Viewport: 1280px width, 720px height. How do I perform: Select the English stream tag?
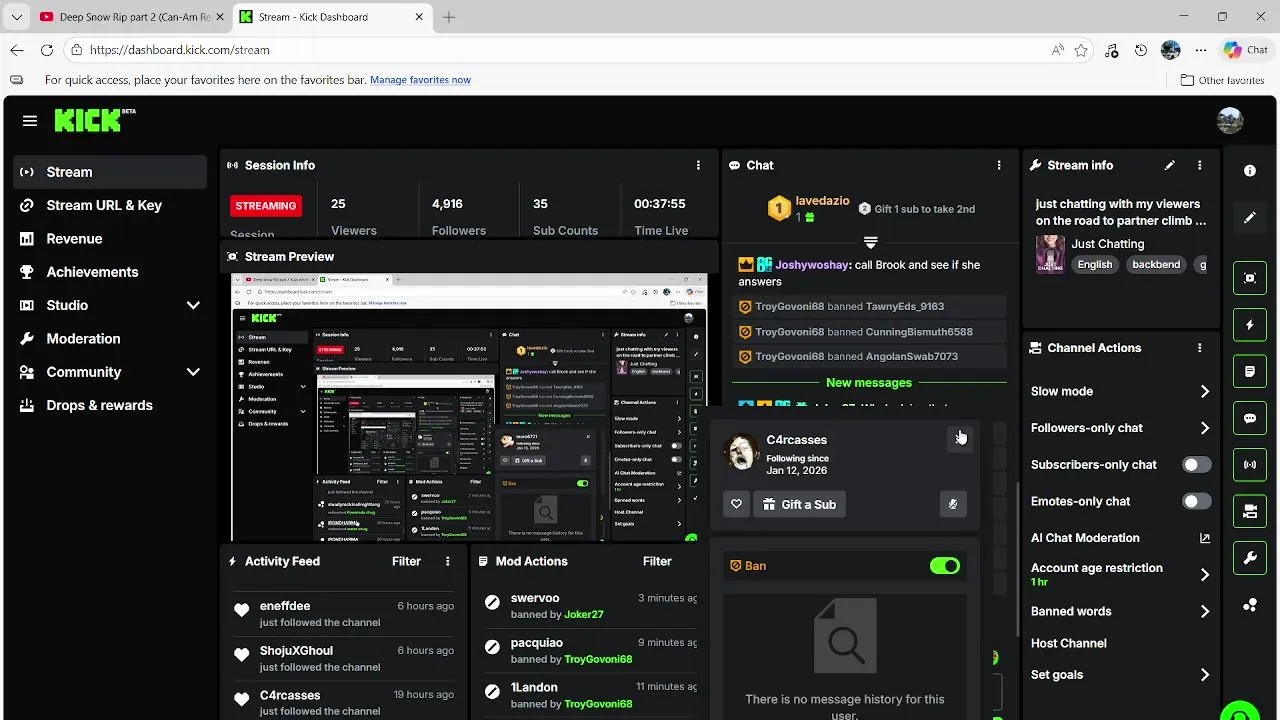1094,264
